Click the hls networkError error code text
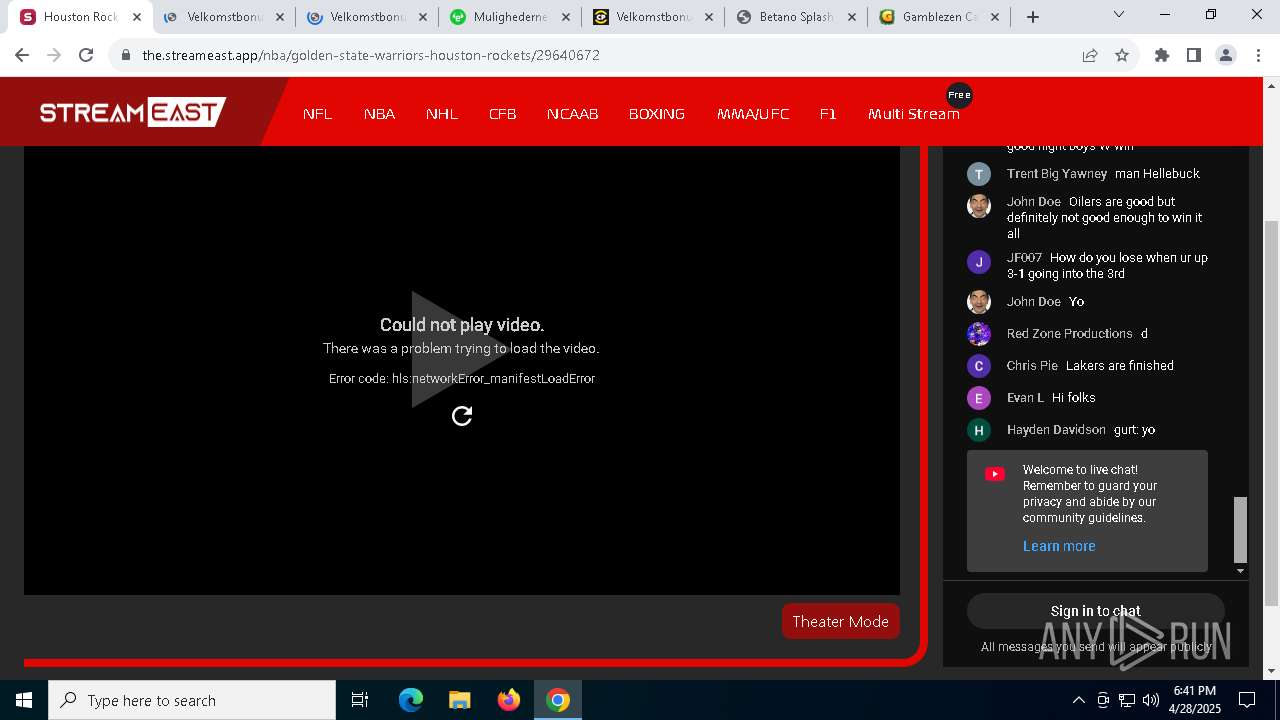The image size is (1280, 720). pyautogui.click(x=462, y=379)
